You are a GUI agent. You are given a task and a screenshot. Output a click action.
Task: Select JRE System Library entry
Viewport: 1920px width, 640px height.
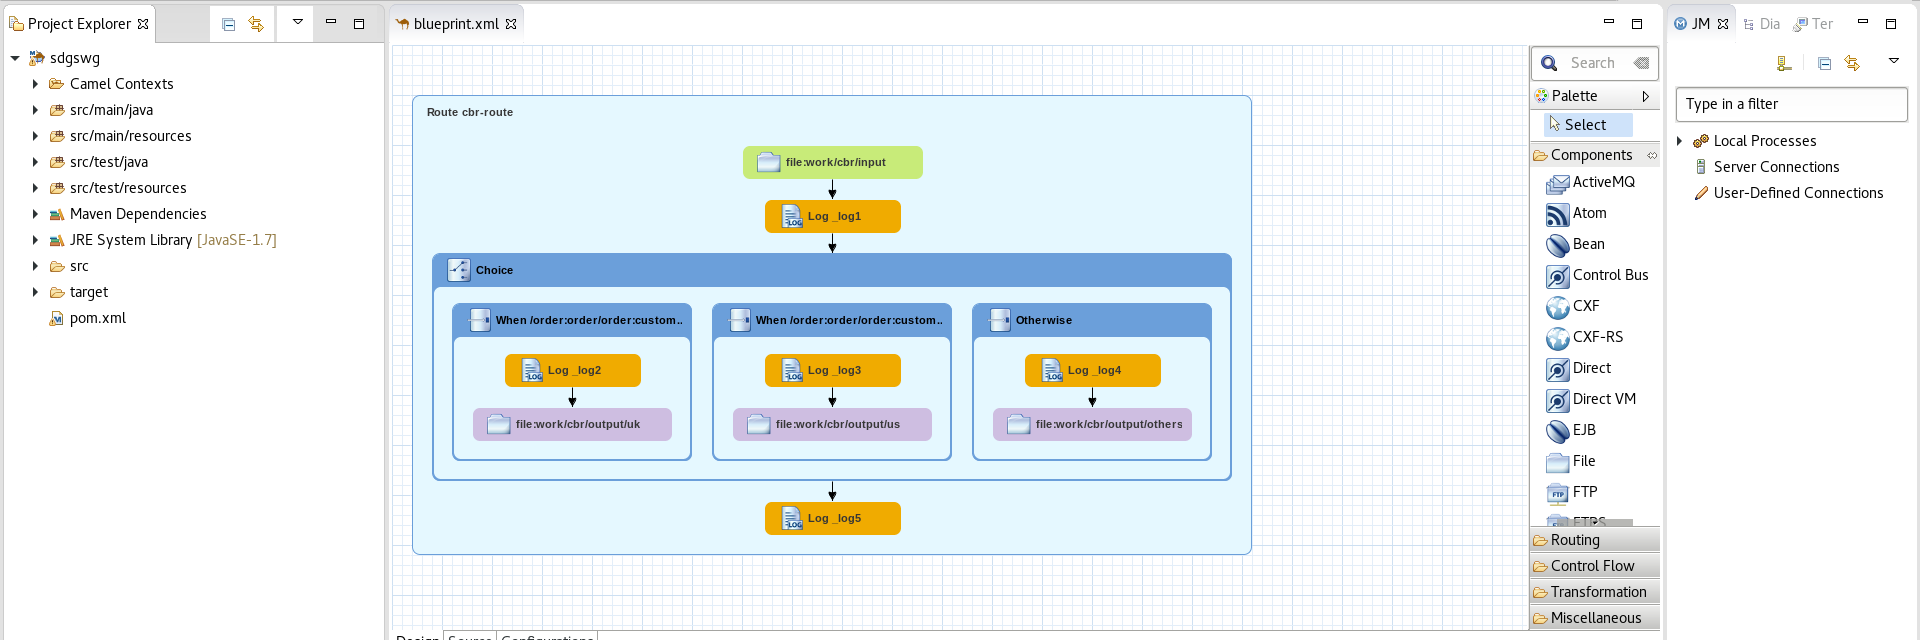(163, 240)
